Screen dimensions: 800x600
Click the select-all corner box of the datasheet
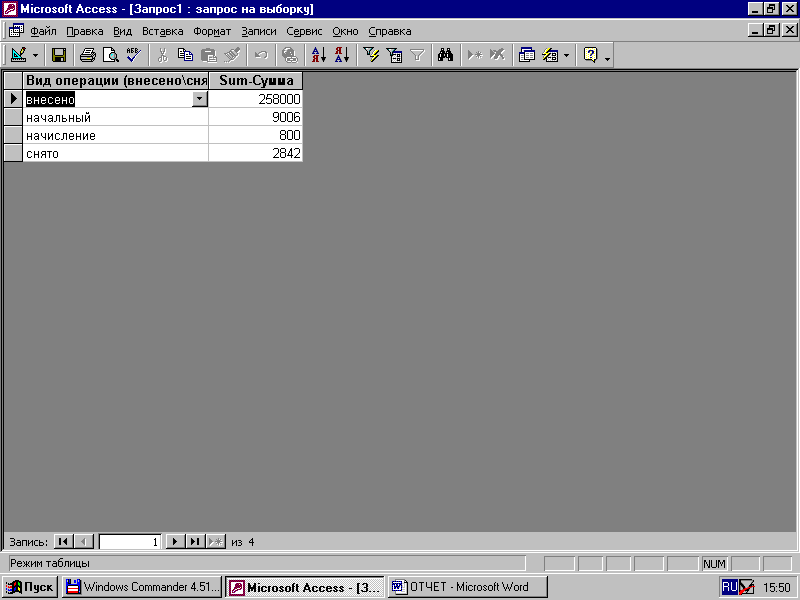(x=13, y=81)
